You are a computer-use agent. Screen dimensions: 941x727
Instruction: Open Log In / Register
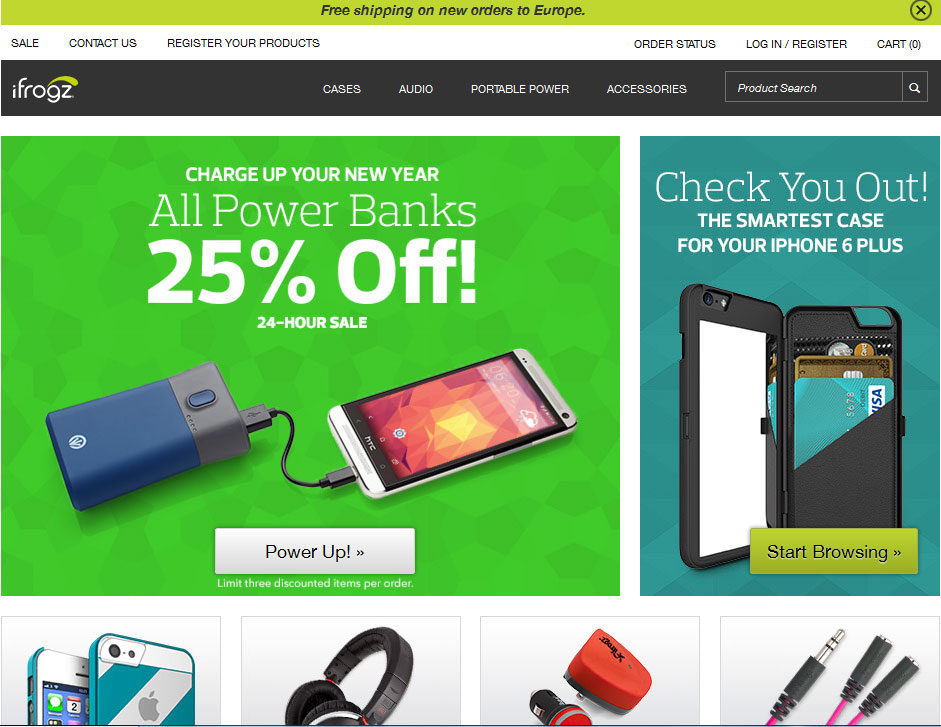[x=796, y=44]
